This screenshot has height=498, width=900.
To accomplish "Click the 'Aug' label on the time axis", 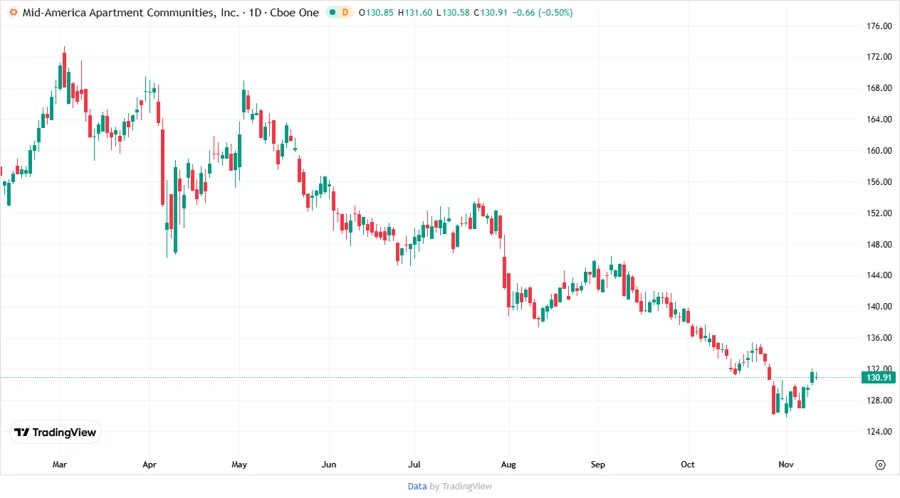I will click(509, 464).
